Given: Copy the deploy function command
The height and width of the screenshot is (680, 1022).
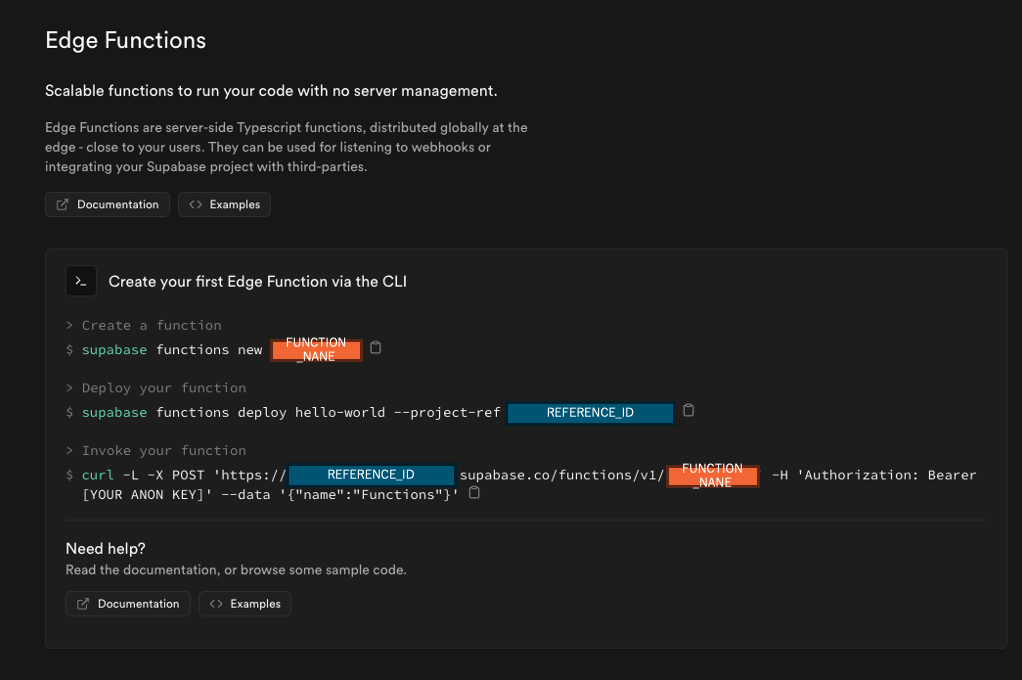Looking at the screenshot, I should tap(689, 412).
